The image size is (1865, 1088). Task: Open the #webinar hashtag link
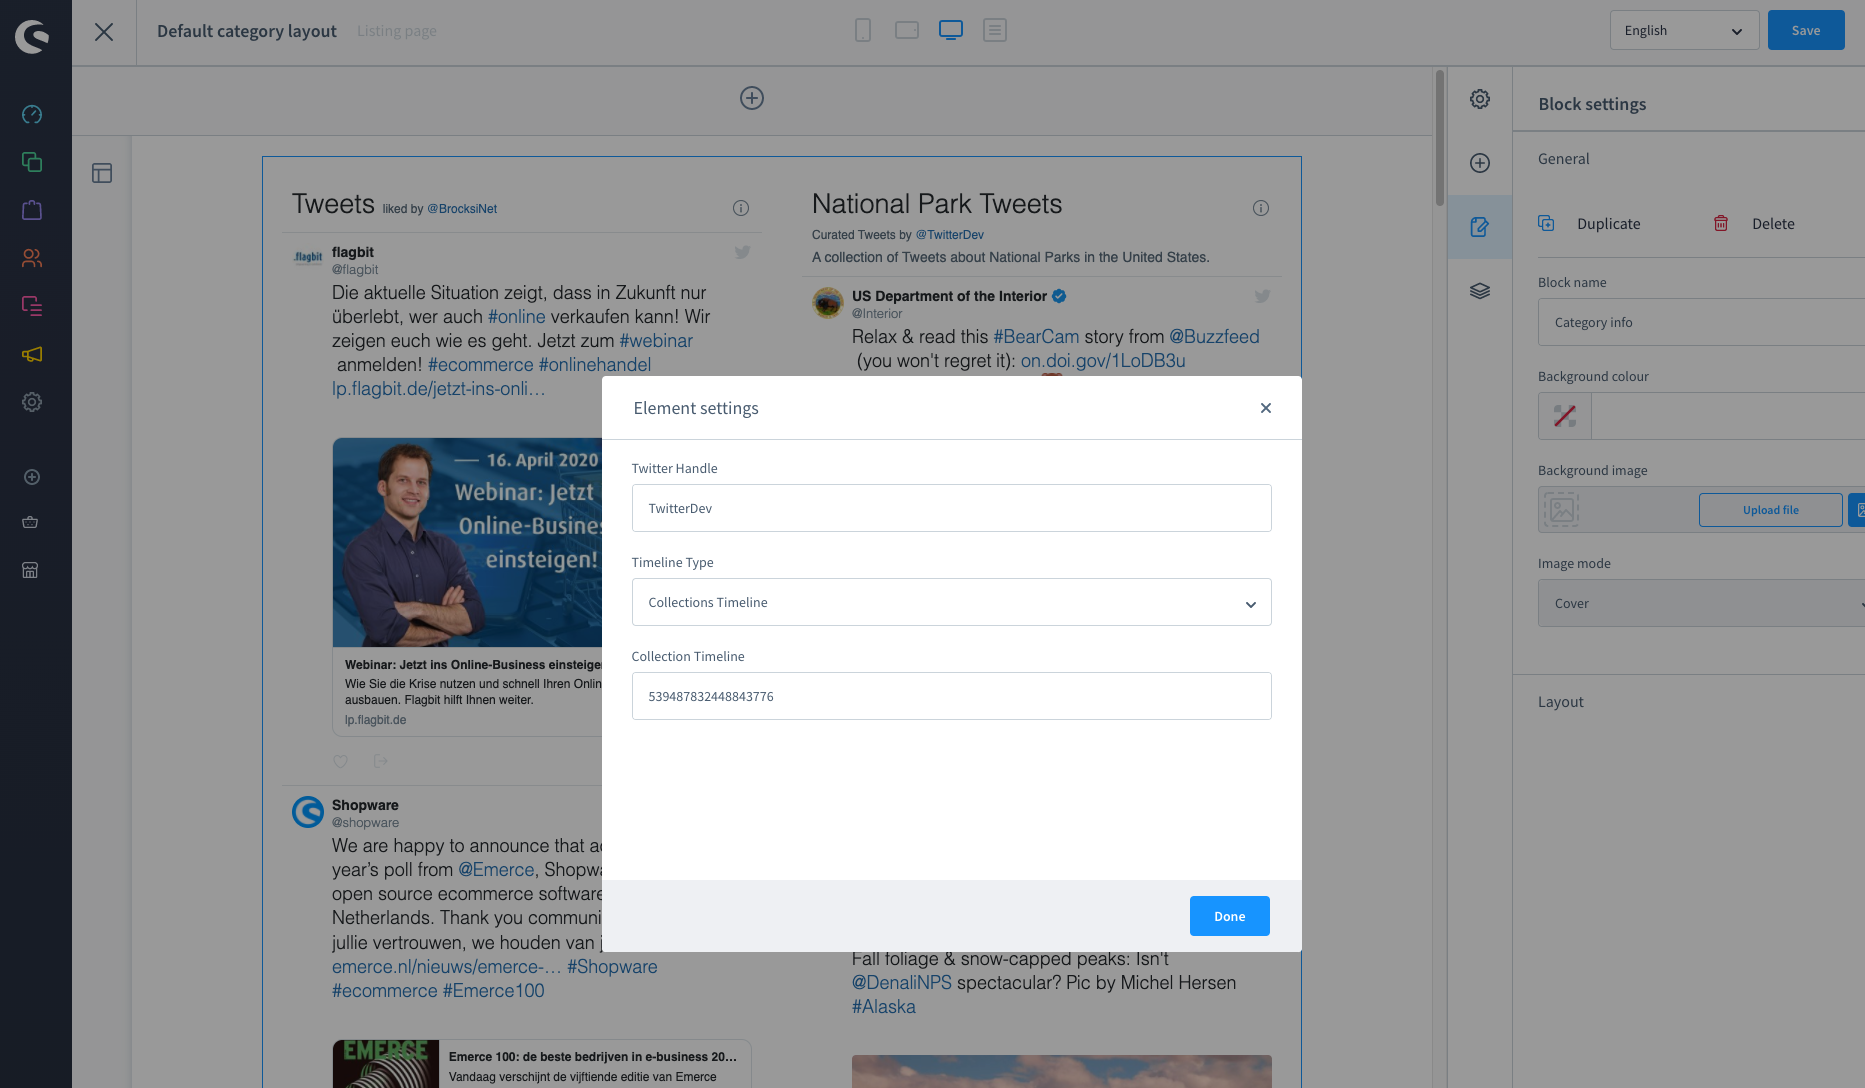coord(656,341)
